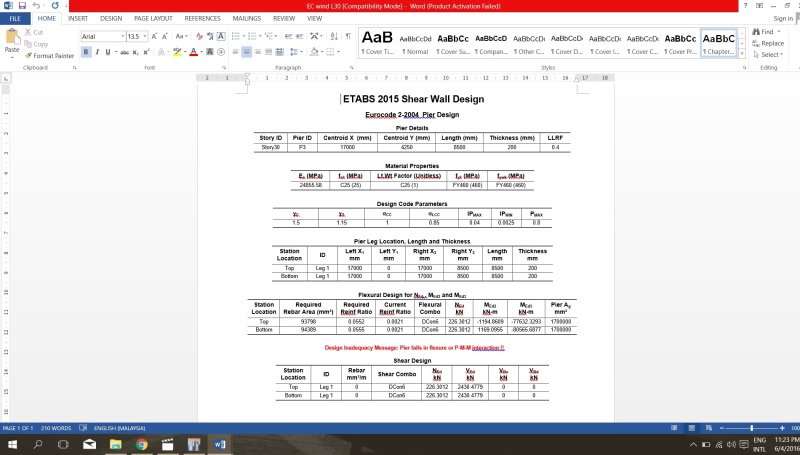Image resolution: width=800 pixels, height=455 pixels.
Task: Shrink font size with the smaller A icon
Action: click(x=165, y=36)
